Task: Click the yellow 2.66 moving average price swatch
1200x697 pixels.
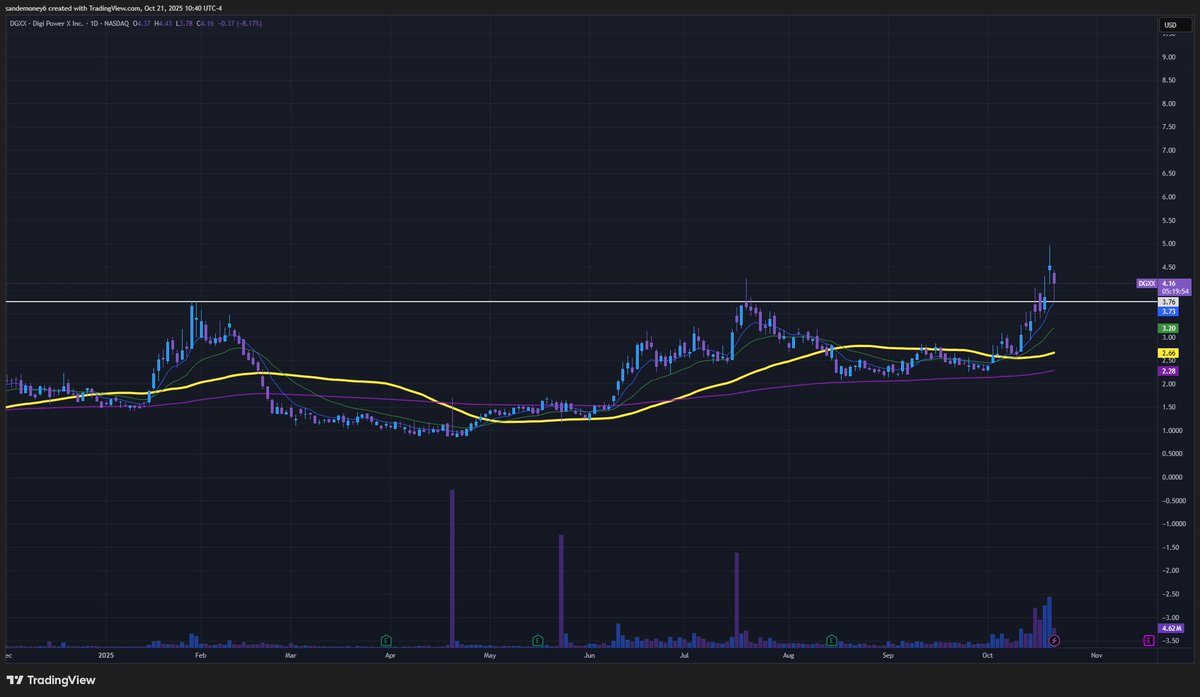Action: tap(1167, 352)
